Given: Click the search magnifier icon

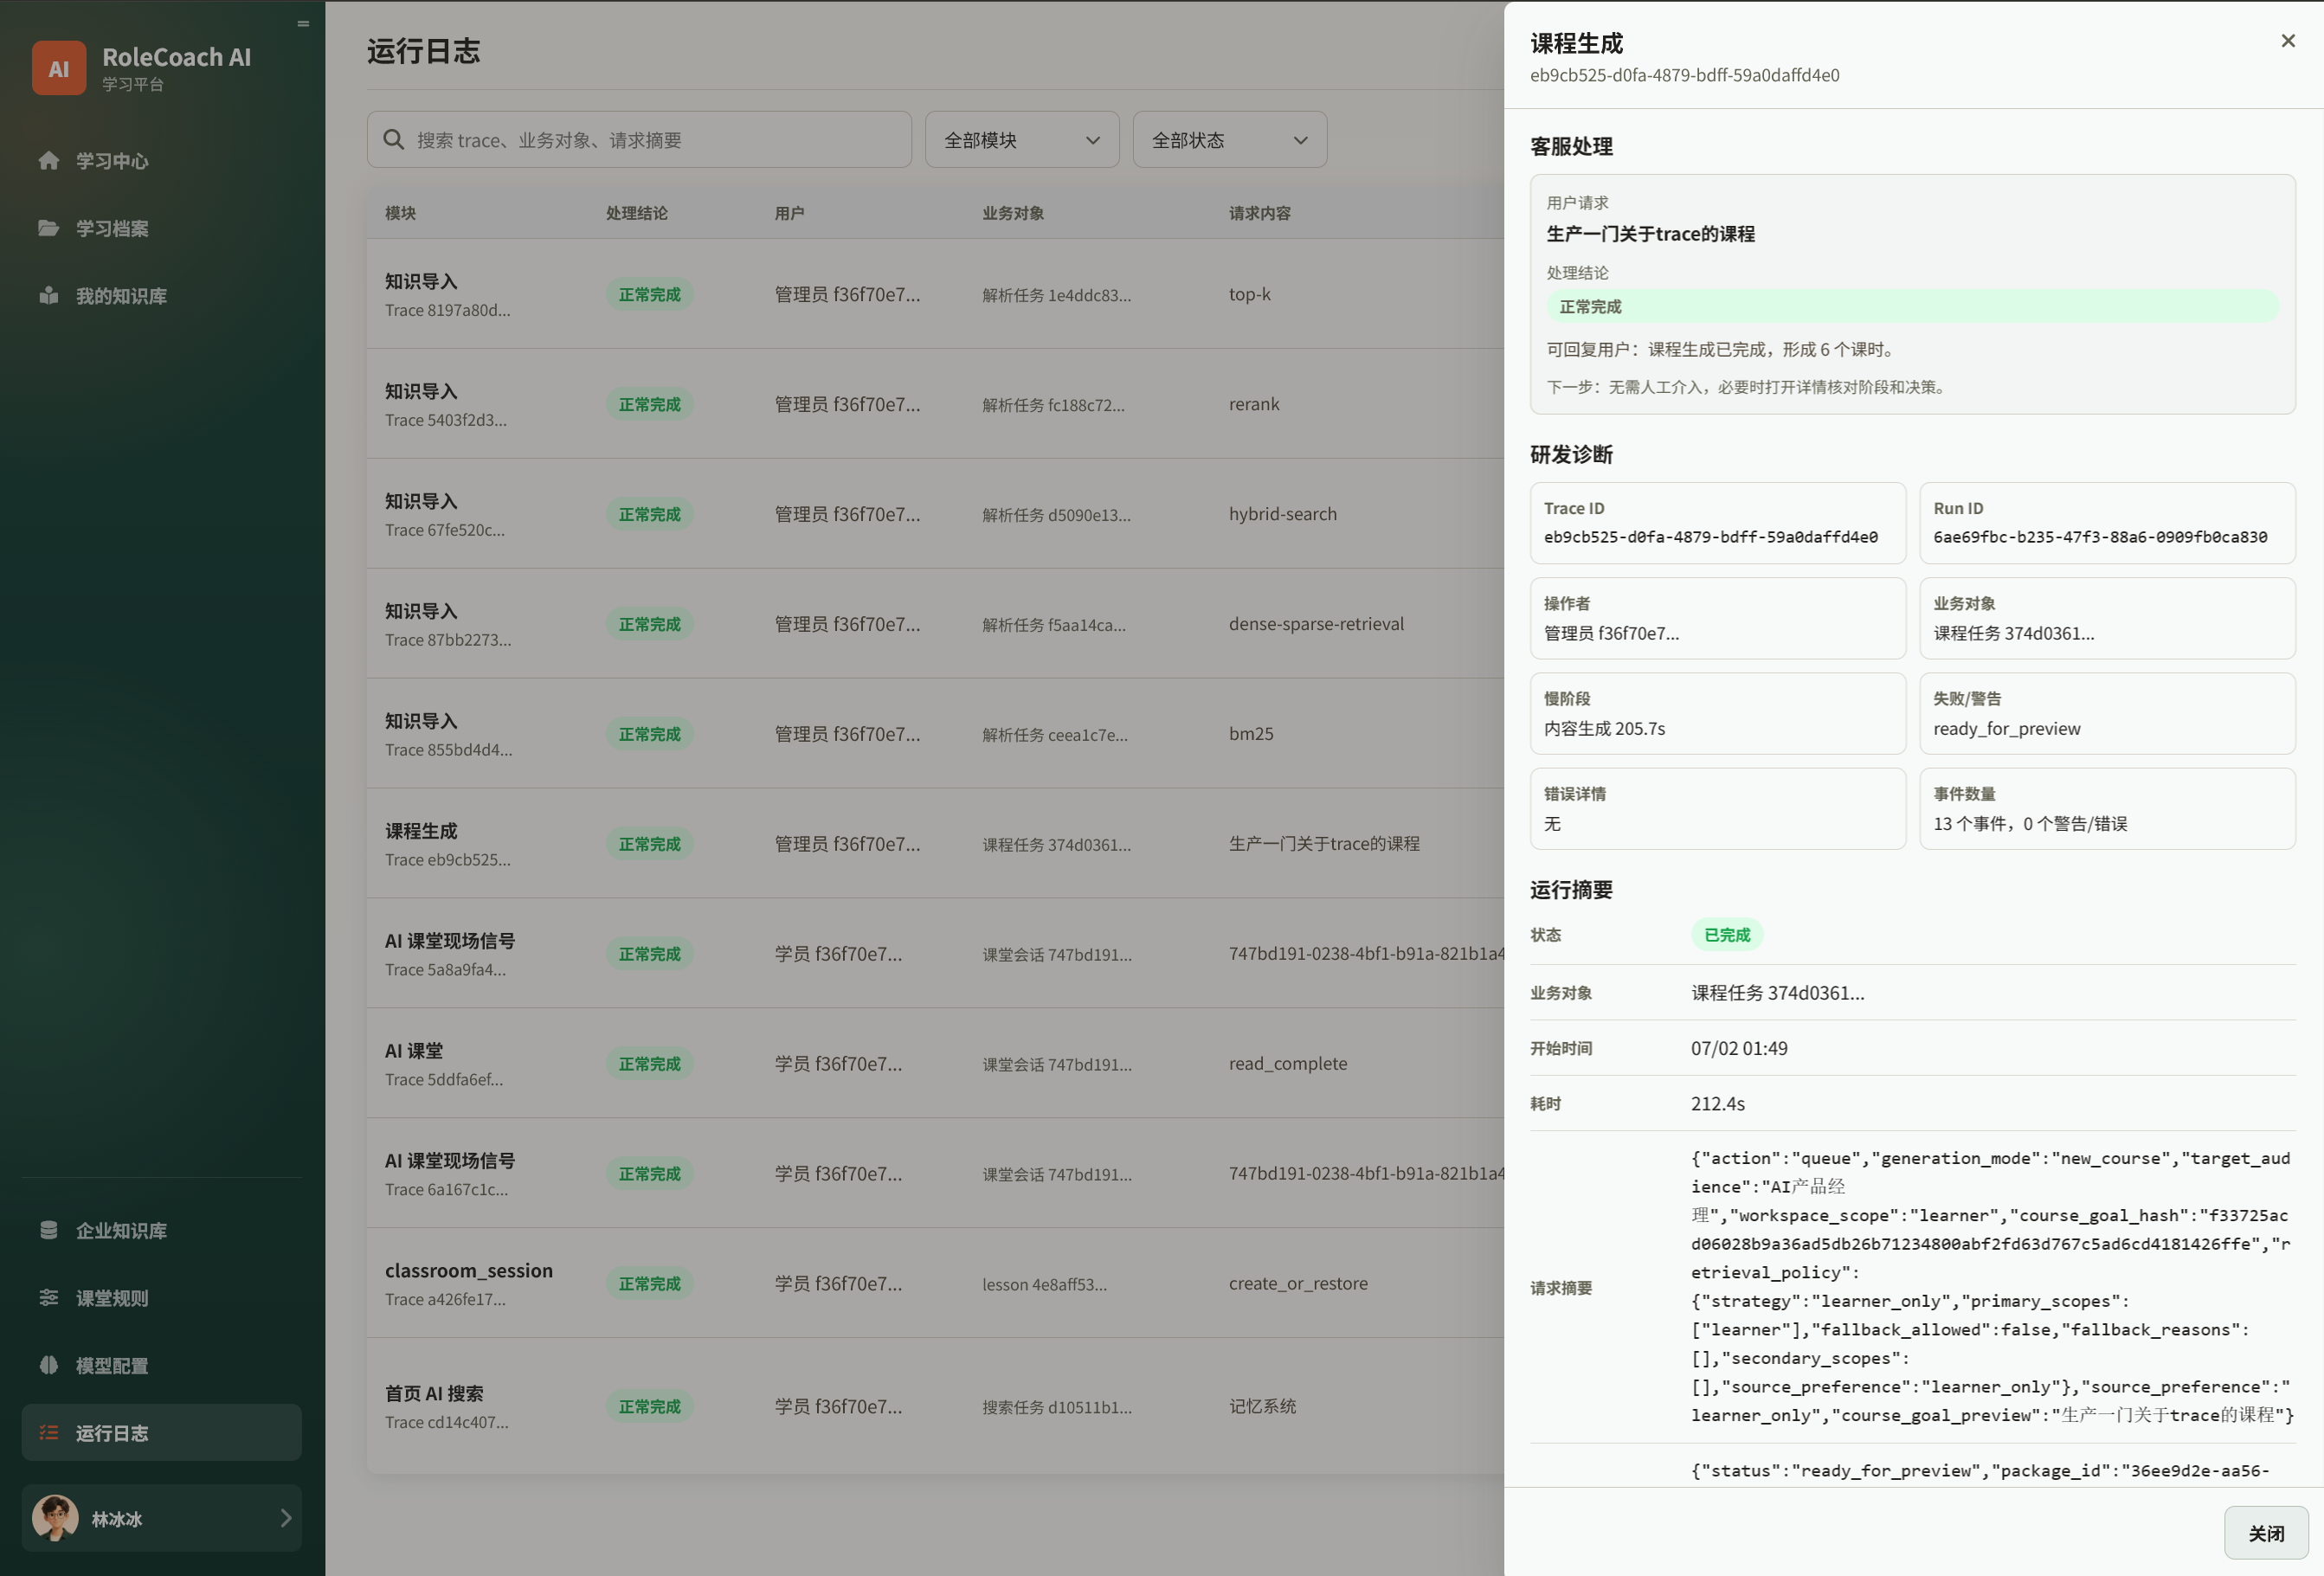Looking at the screenshot, I should (x=394, y=140).
